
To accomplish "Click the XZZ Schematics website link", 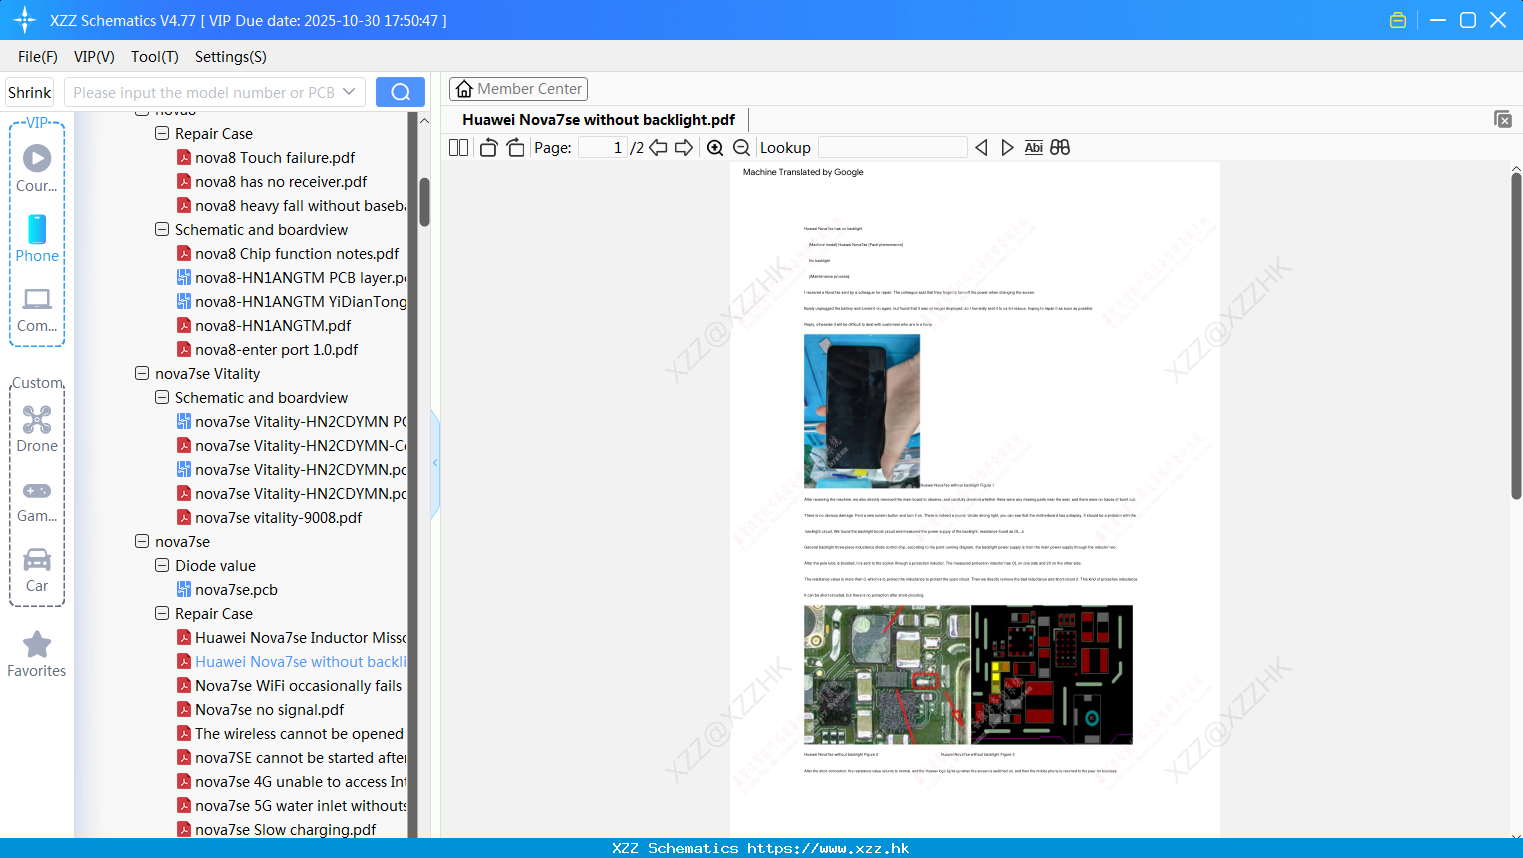I will 828,848.
